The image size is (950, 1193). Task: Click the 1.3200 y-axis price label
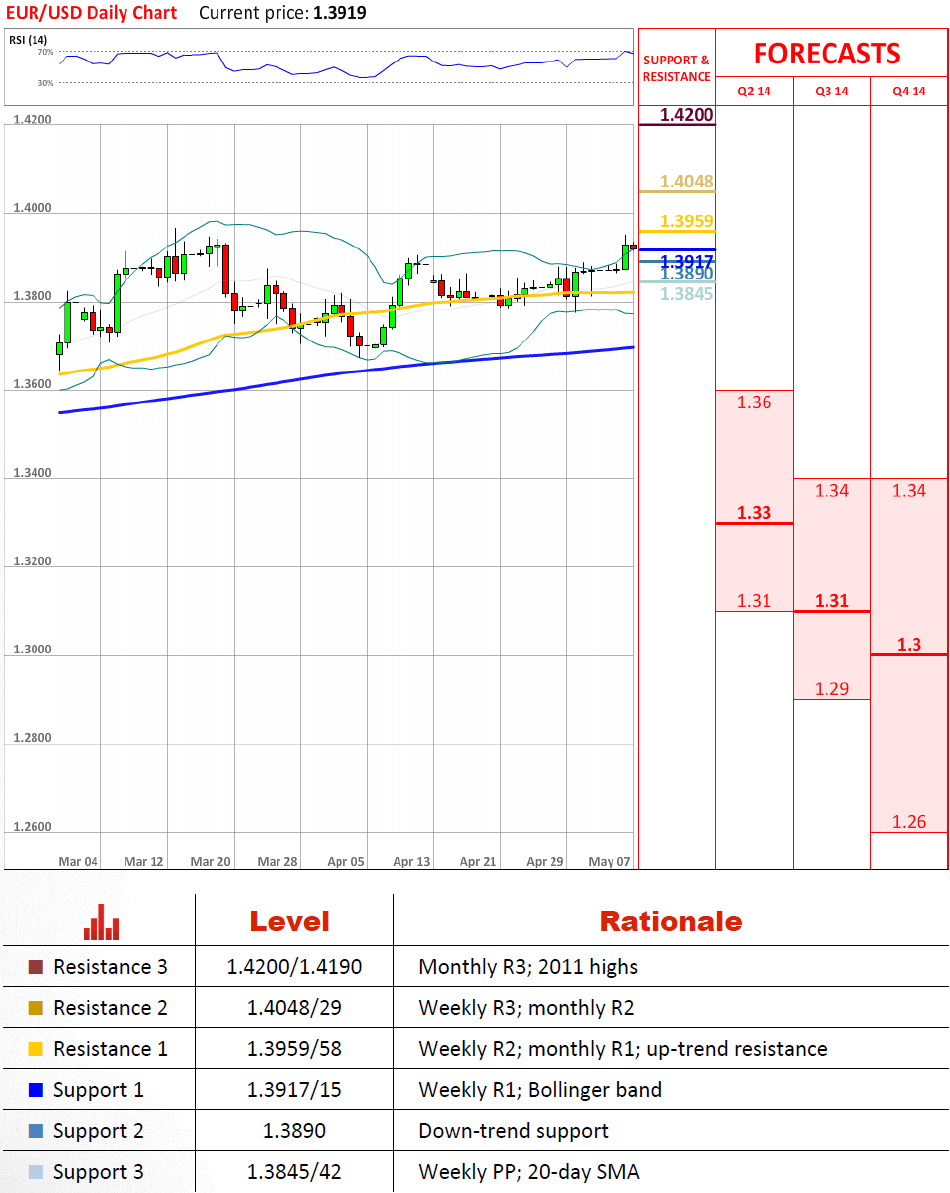tap(33, 562)
